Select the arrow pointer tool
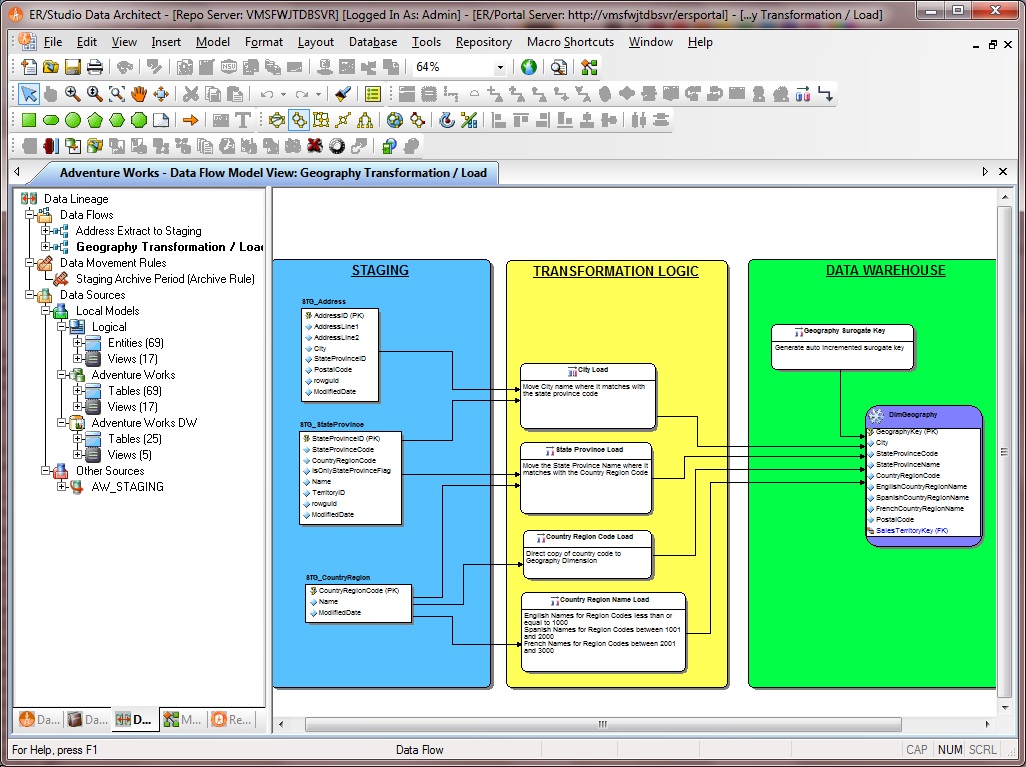The height and width of the screenshot is (767, 1026). pyautogui.click(x=28, y=94)
